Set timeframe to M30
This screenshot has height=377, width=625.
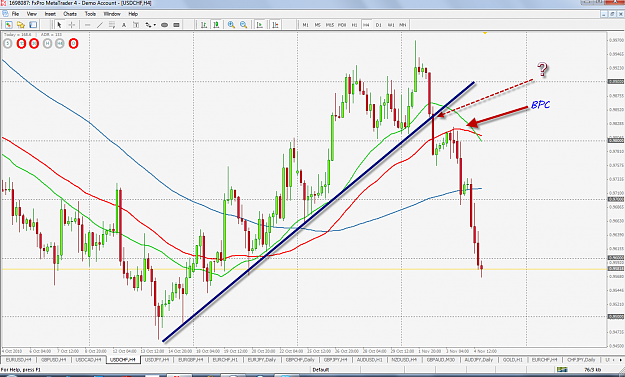pos(342,25)
